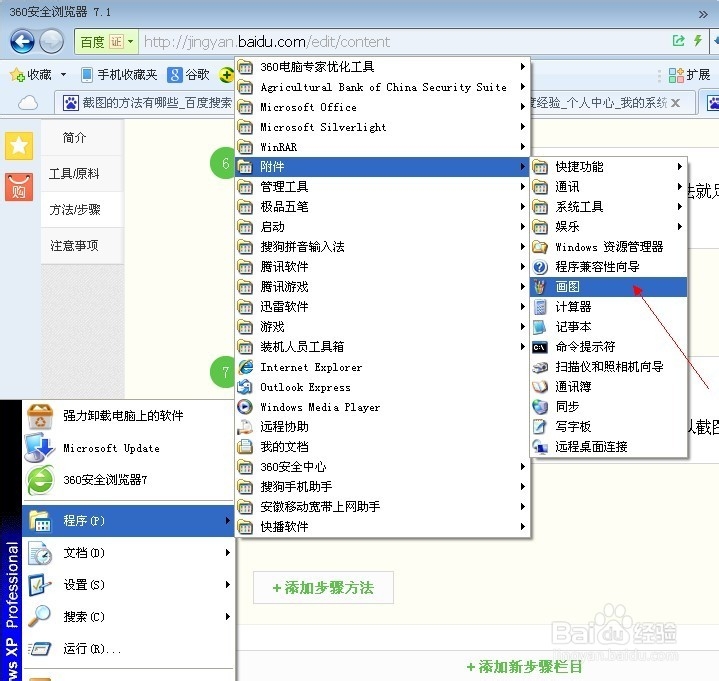Open 程序兼容性向导
Viewport: 719px width, 681px height.
pyautogui.click(x=608, y=267)
